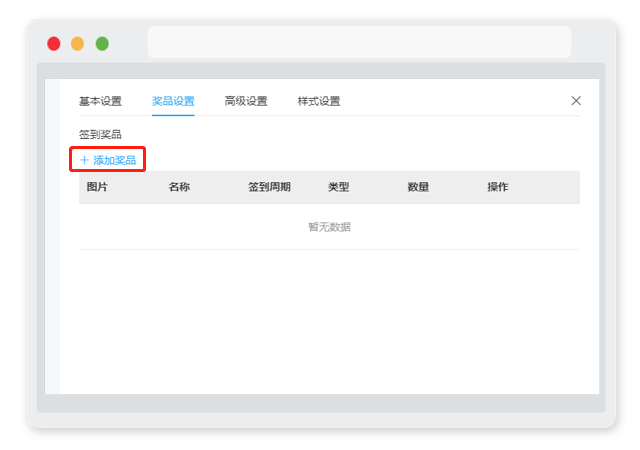Click the 数量 column header
This screenshot has width=640, height=450.
[x=418, y=187]
